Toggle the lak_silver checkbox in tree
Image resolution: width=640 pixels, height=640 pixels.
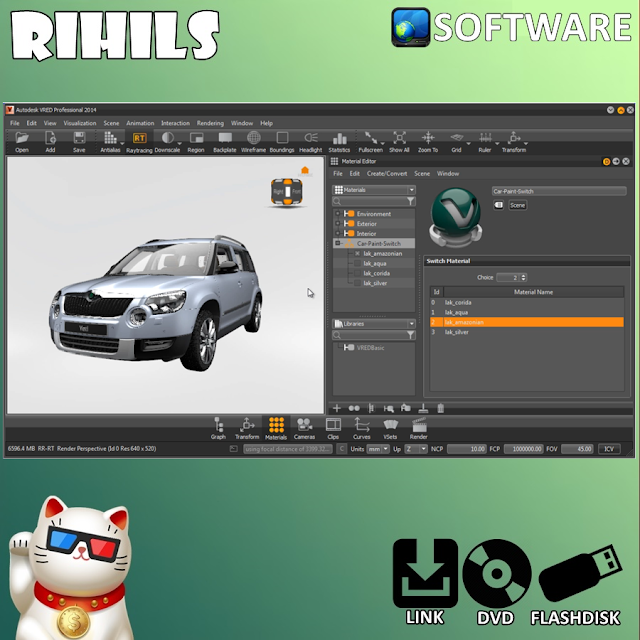tap(358, 283)
